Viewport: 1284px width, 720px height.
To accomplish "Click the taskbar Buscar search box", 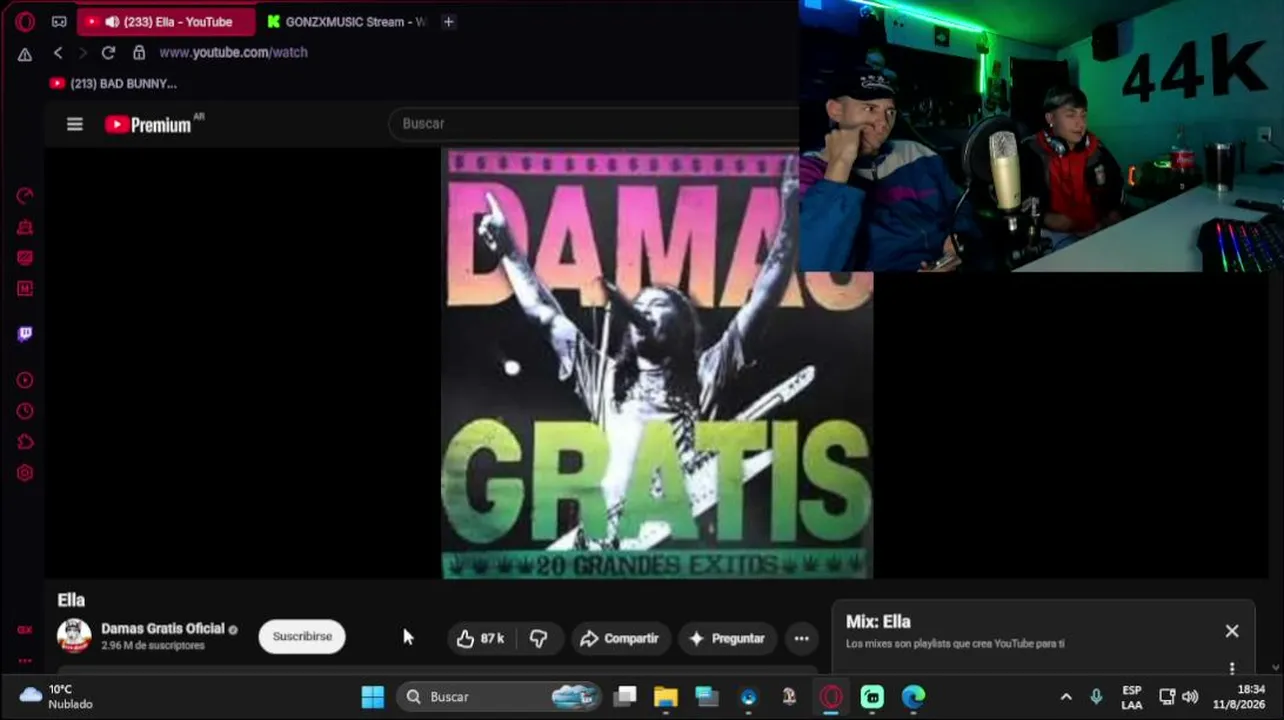I will click(x=499, y=697).
